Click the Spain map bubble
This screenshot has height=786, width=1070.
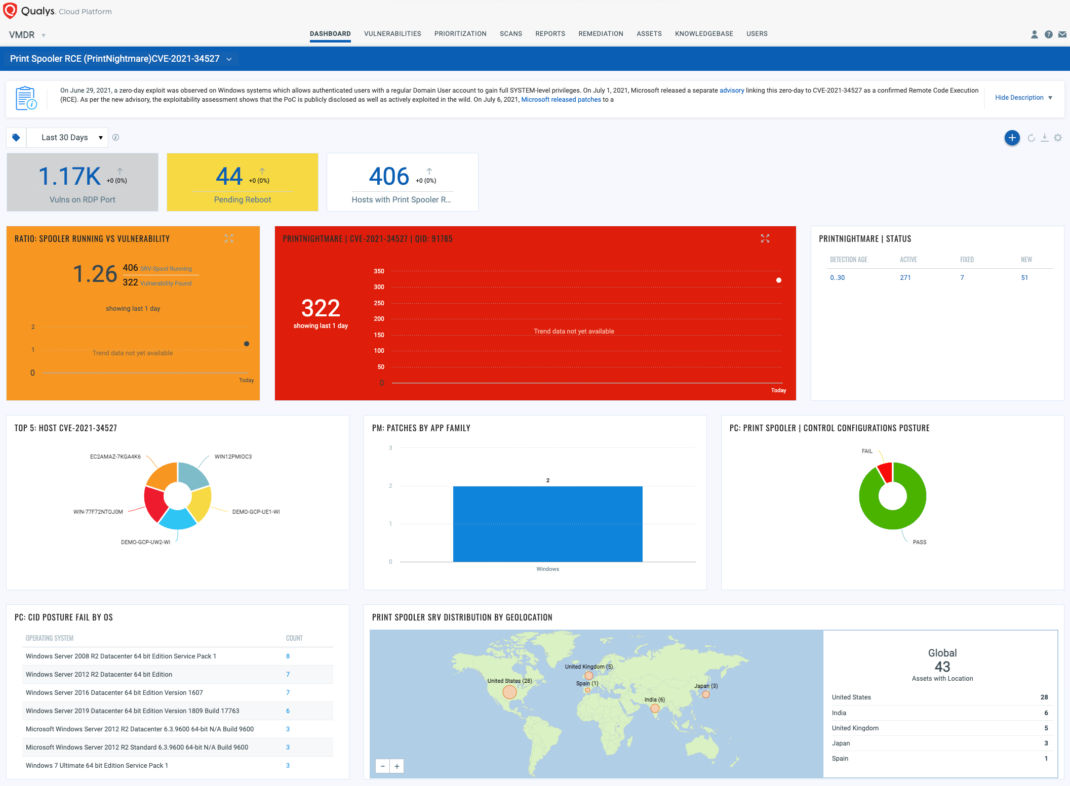(x=587, y=690)
